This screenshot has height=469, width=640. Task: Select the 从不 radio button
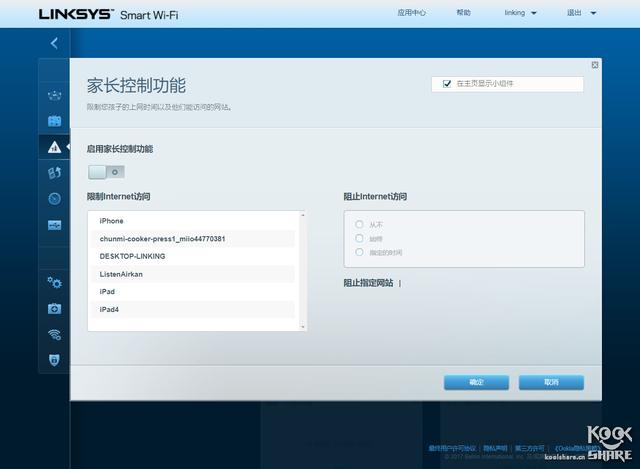(x=359, y=224)
